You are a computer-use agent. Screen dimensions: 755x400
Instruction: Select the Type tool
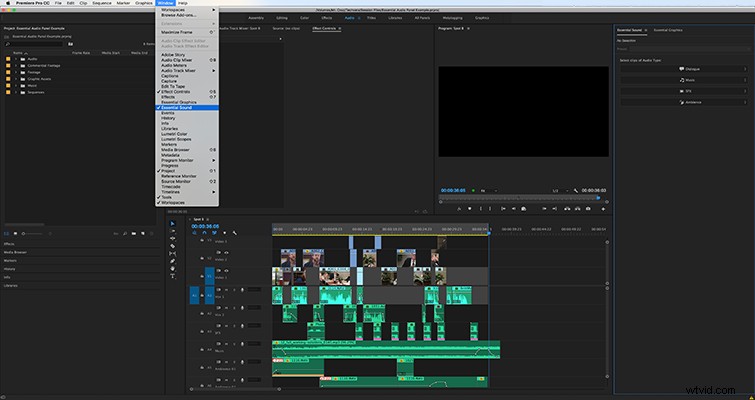pyautogui.click(x=173, y=276)
